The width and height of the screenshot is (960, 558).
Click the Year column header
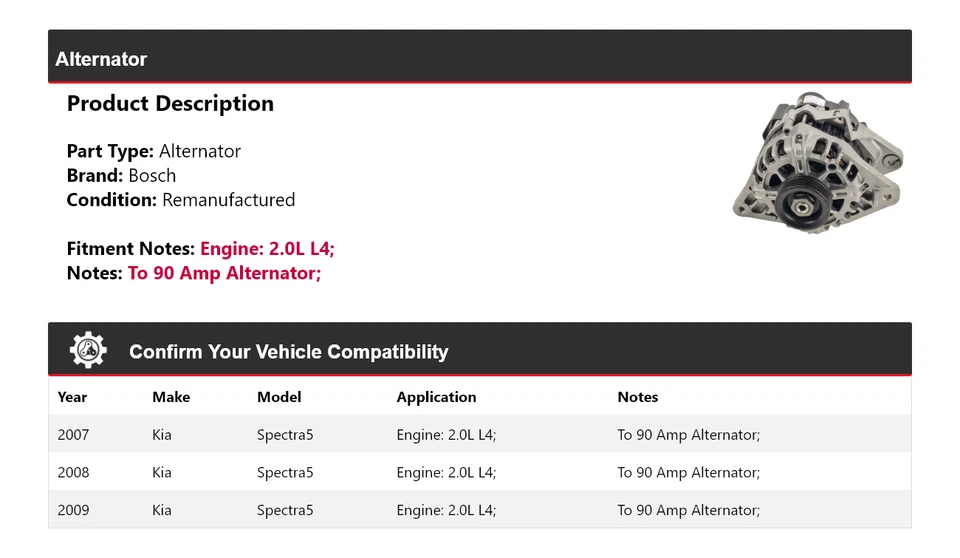(x=72, y=397)
